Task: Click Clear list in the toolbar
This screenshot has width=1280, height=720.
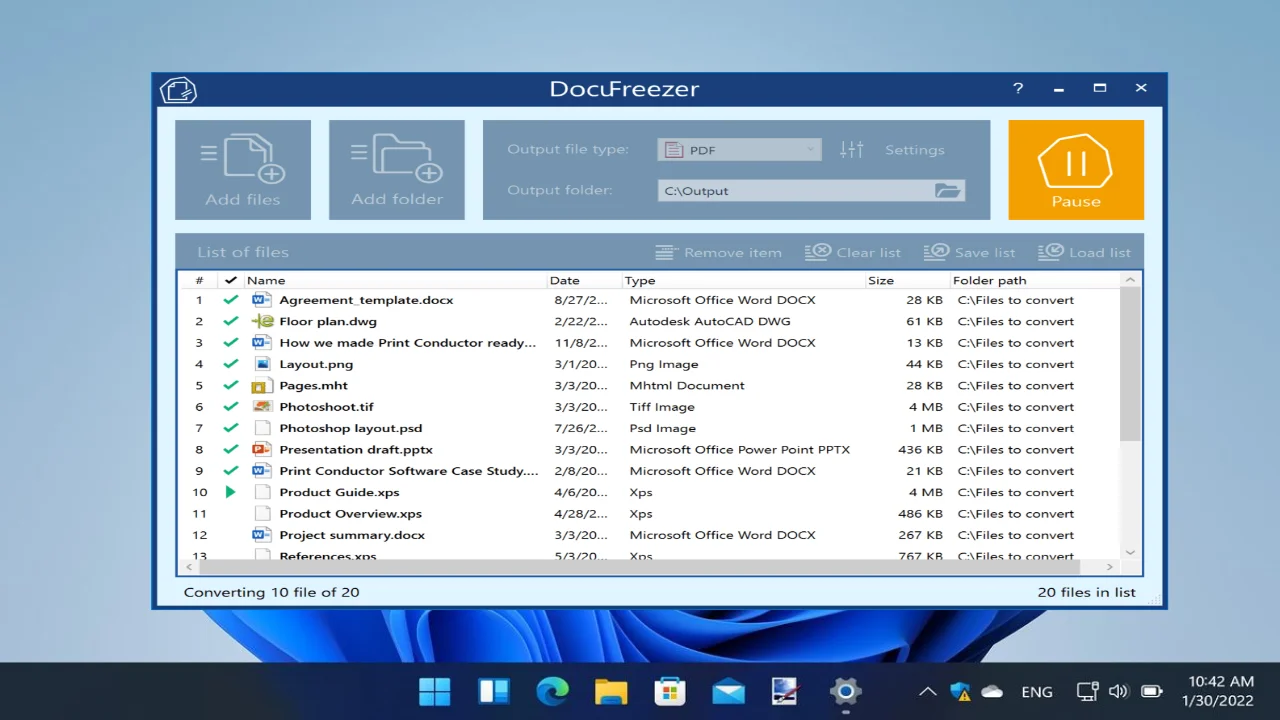Action: coord(853,252)
